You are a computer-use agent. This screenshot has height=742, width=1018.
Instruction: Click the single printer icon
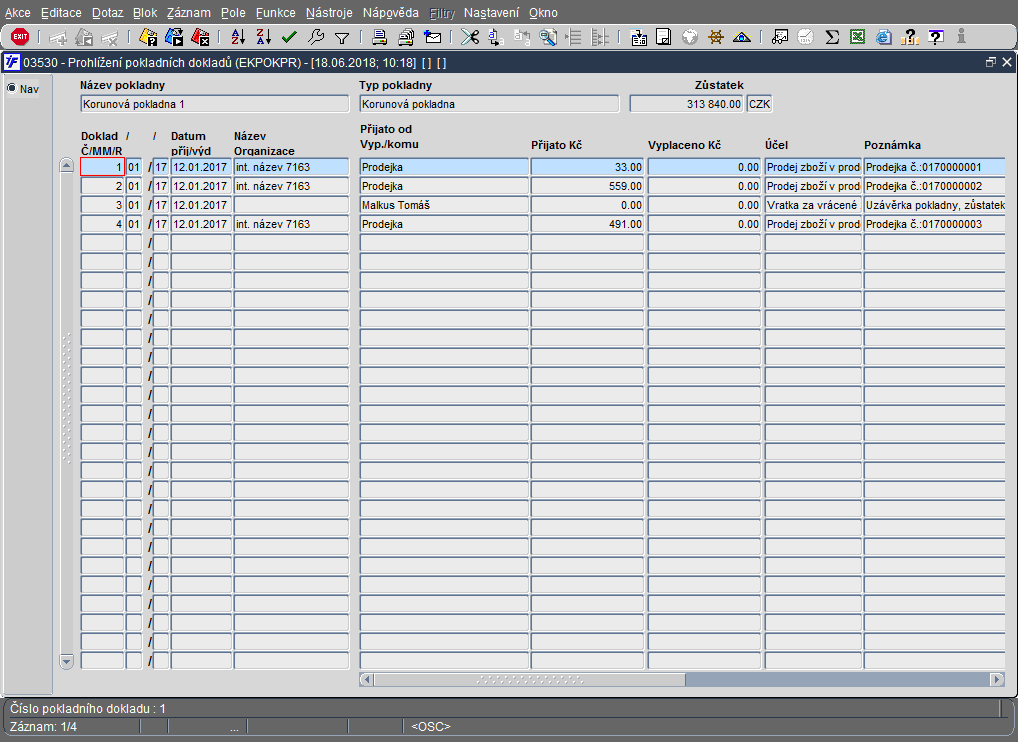click(x=380, y=37)
